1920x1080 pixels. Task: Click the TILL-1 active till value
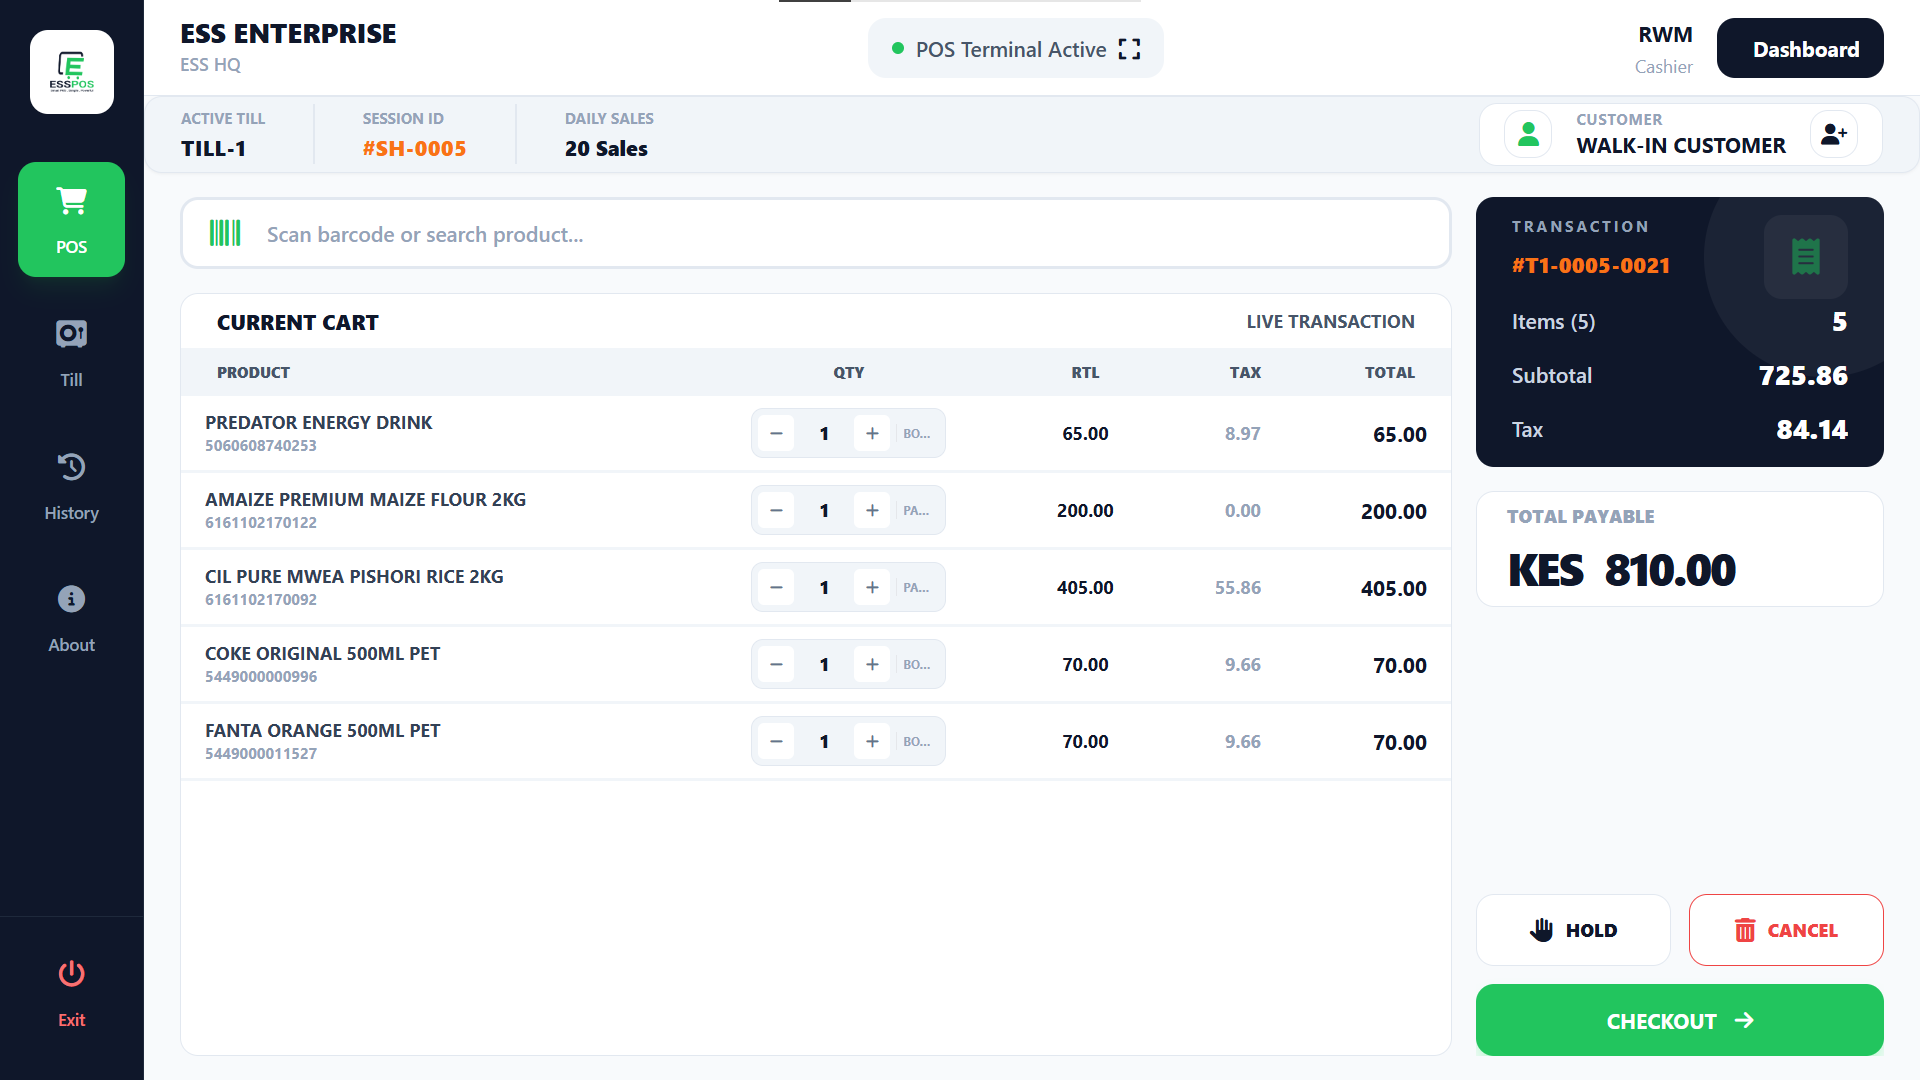213,149
